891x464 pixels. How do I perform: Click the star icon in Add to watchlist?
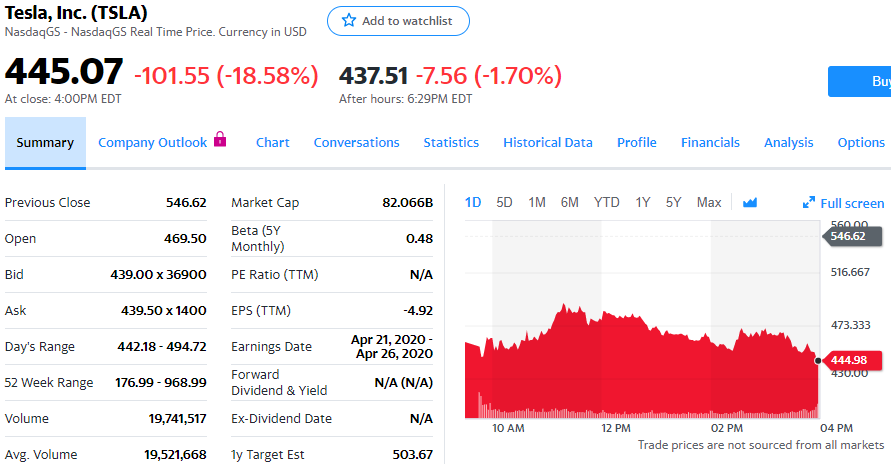(x=349, y=21)
